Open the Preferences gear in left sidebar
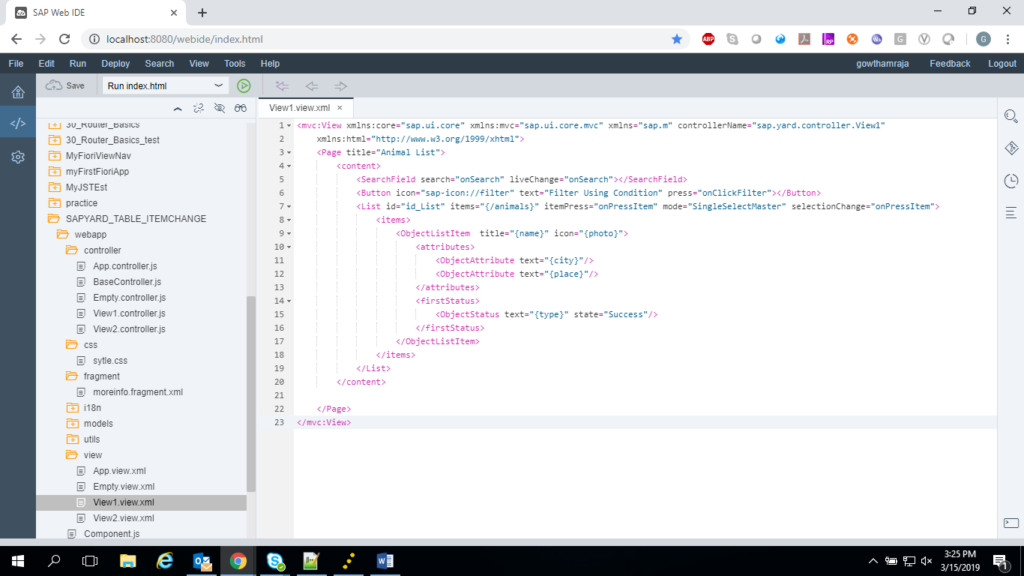Image resolution: width=1024 pixels, height=576 pixels. 18,157
